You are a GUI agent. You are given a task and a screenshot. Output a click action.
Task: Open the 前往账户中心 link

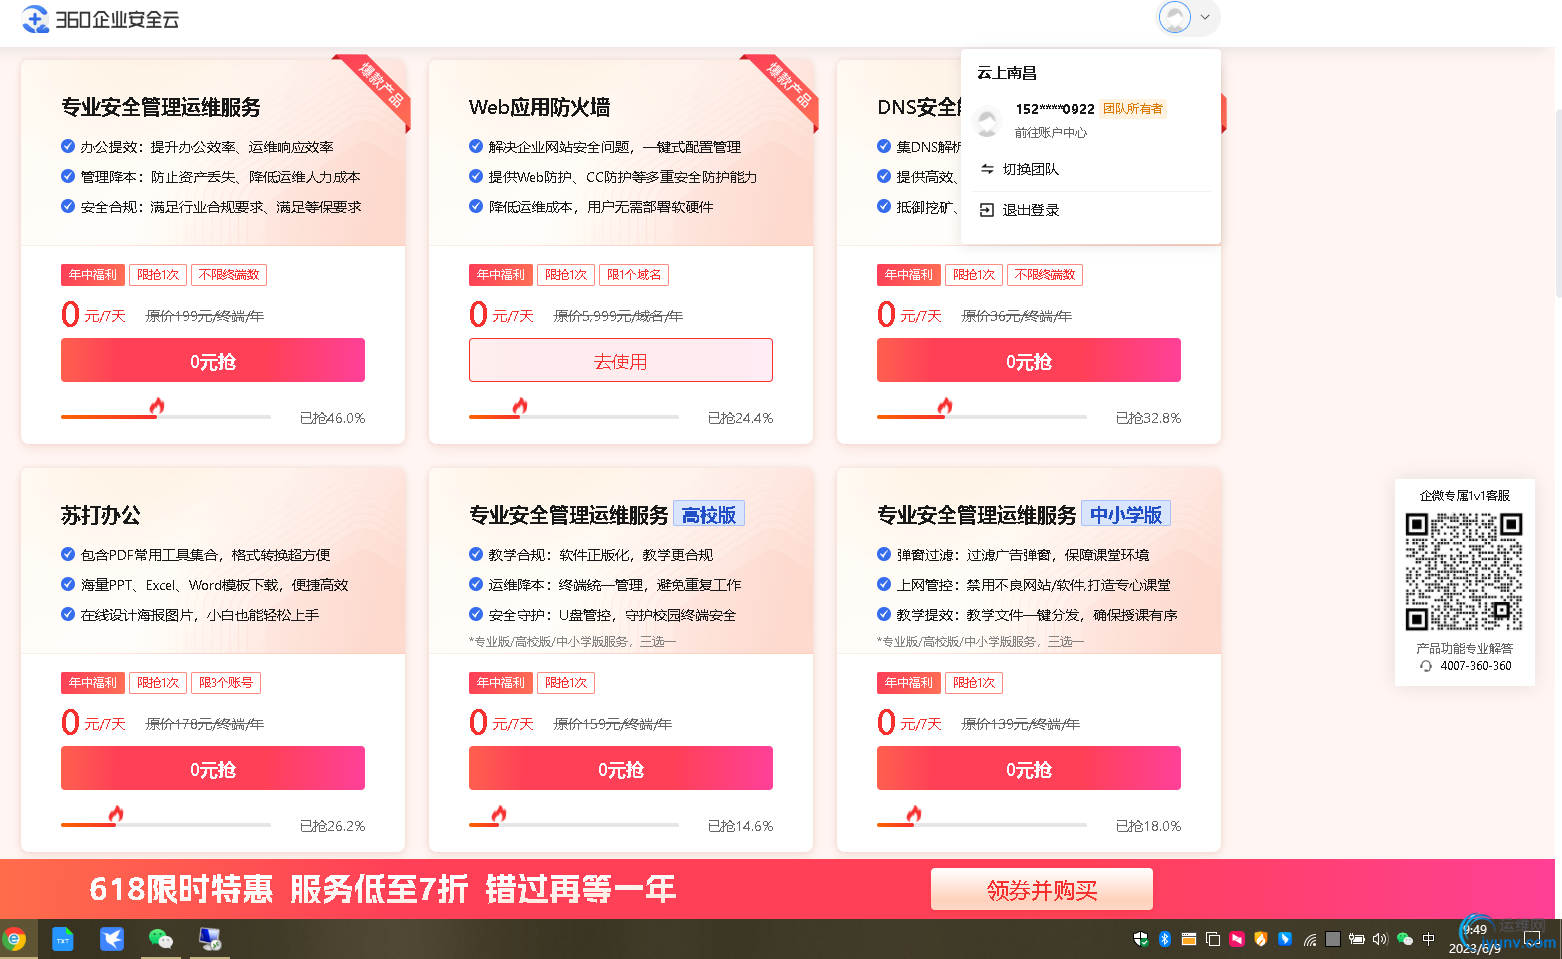pos(1050,132)
